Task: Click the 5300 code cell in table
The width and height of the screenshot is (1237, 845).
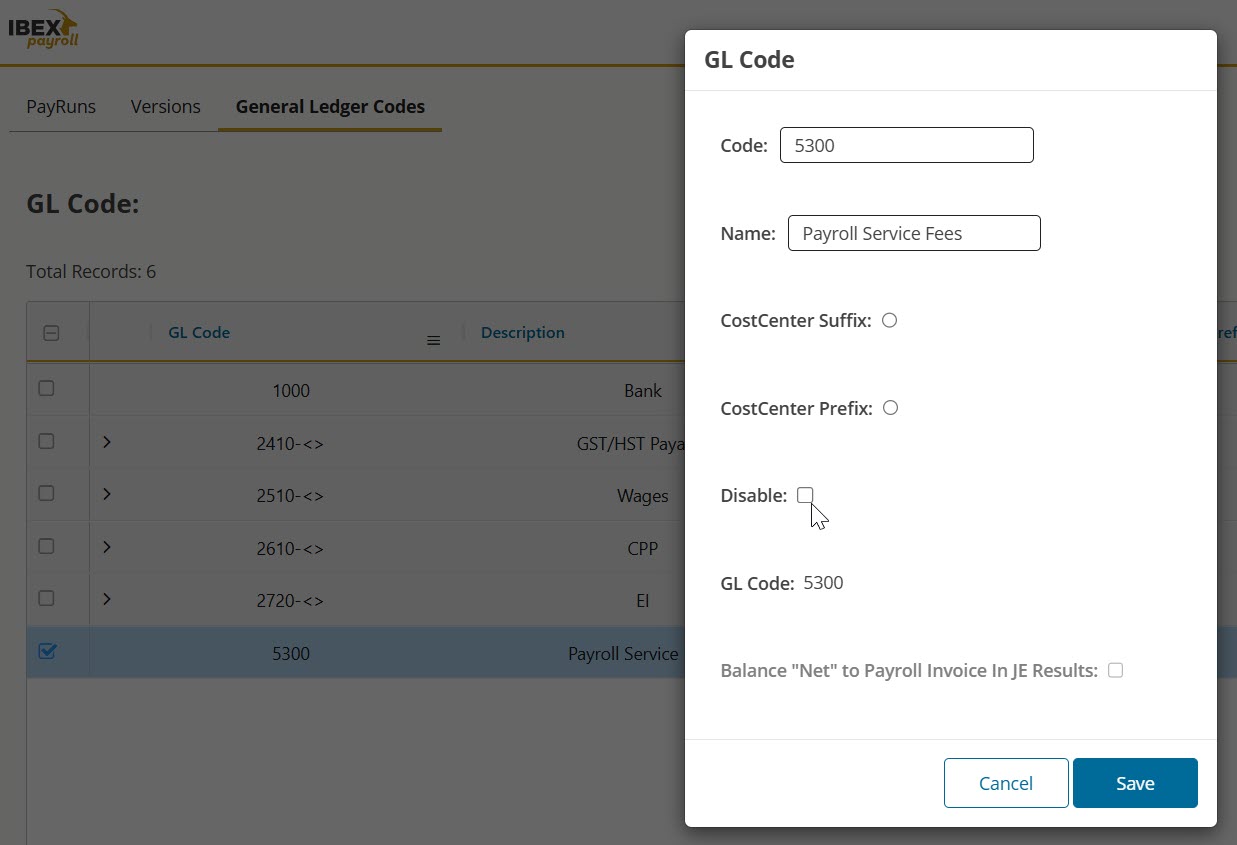Action: pyautogui.click(x=291, y=654)
